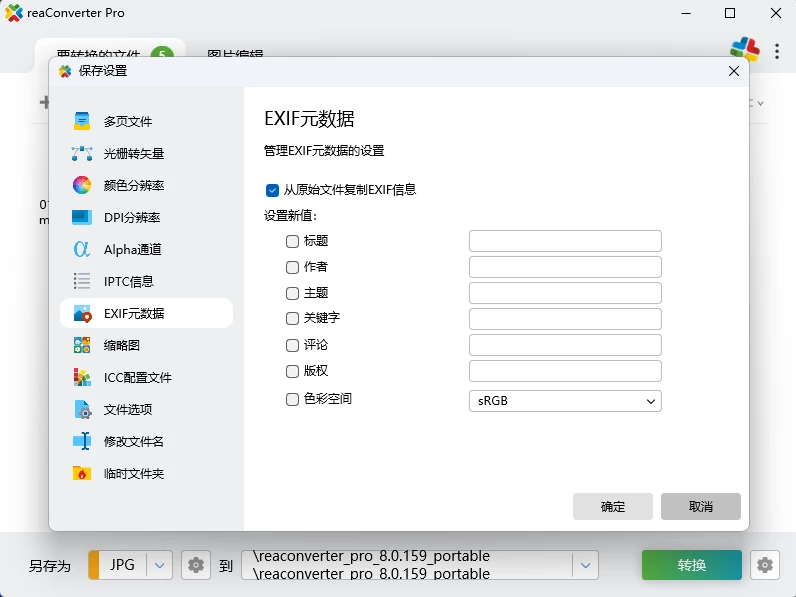Click into the 作者 text field
This screenshot has height=597, width=796.
565,267
